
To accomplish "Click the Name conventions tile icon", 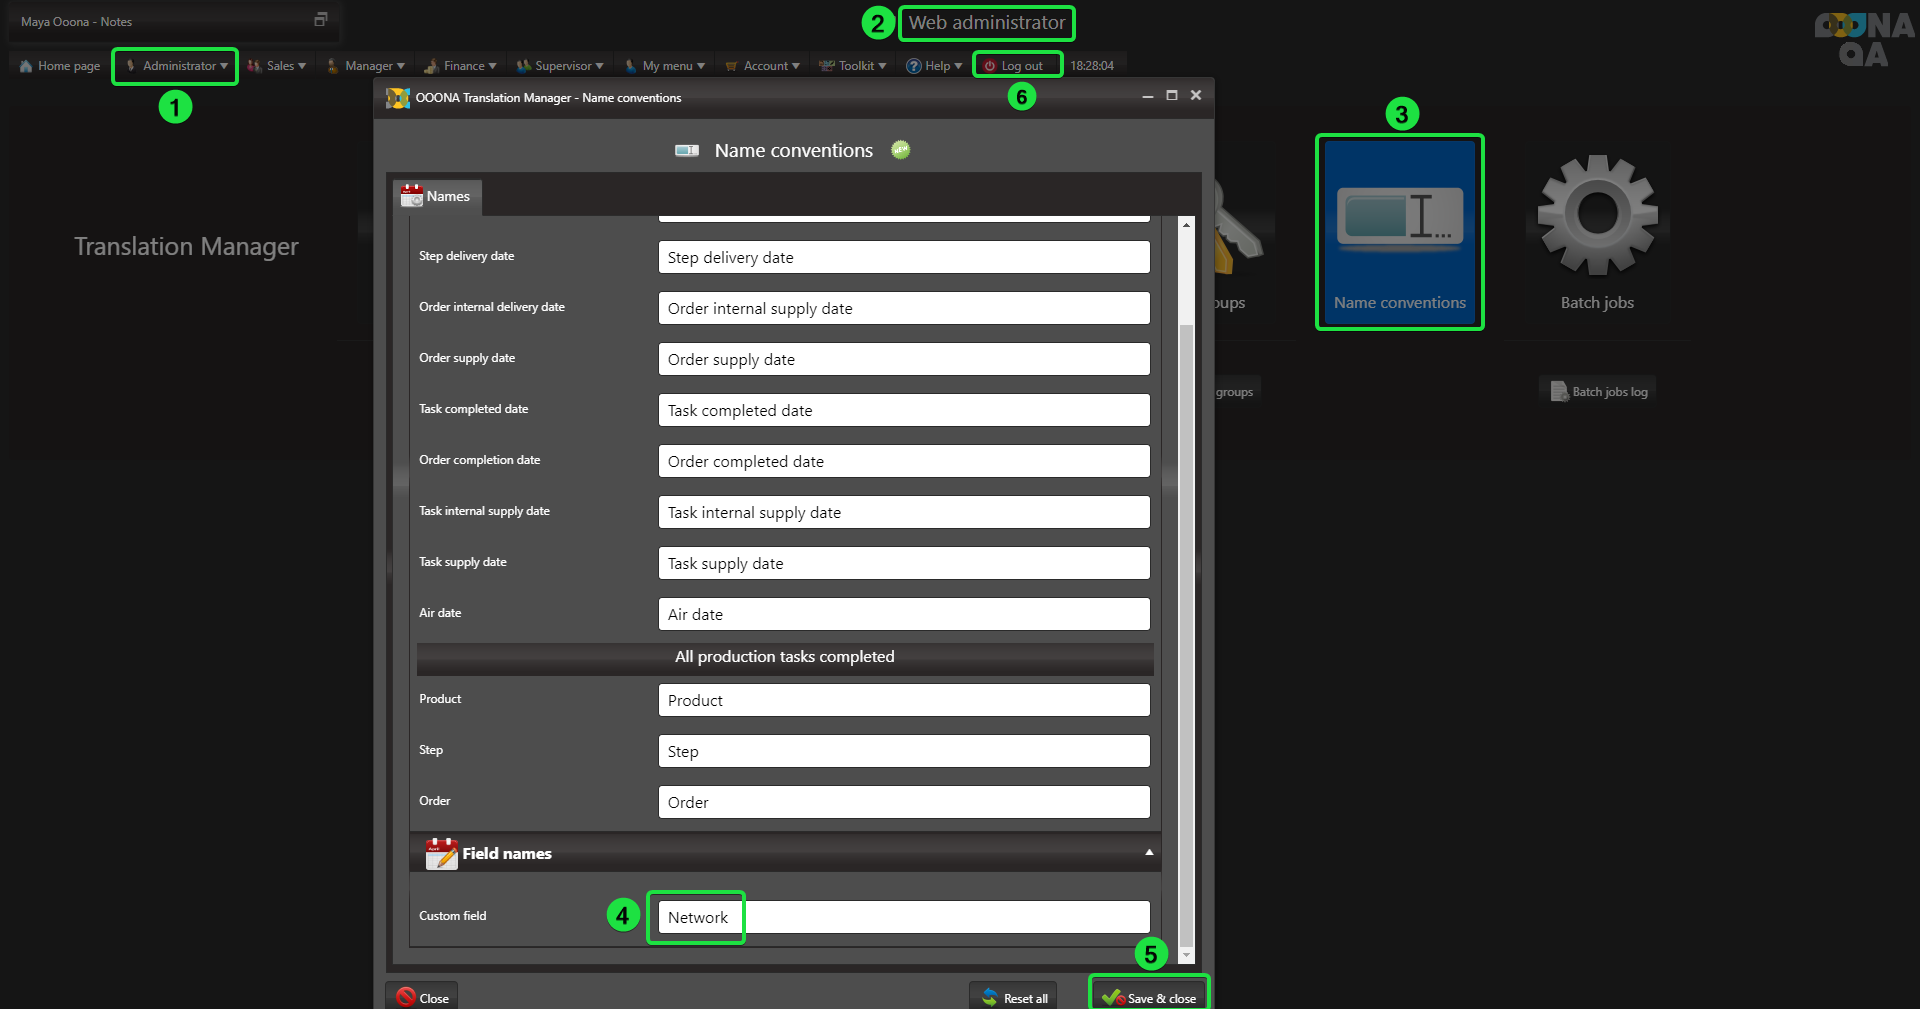I will pyautogui.click(x=1399, y=217).
